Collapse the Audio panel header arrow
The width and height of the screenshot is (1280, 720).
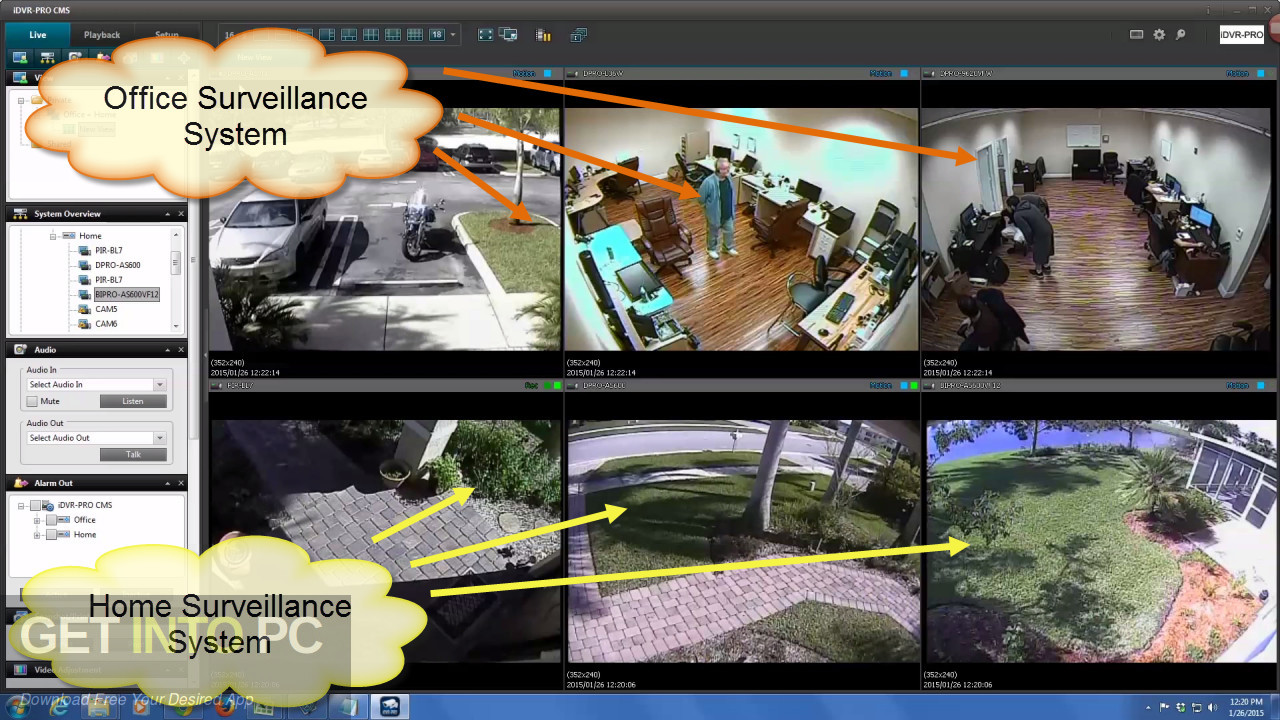[x=168, y=349]
